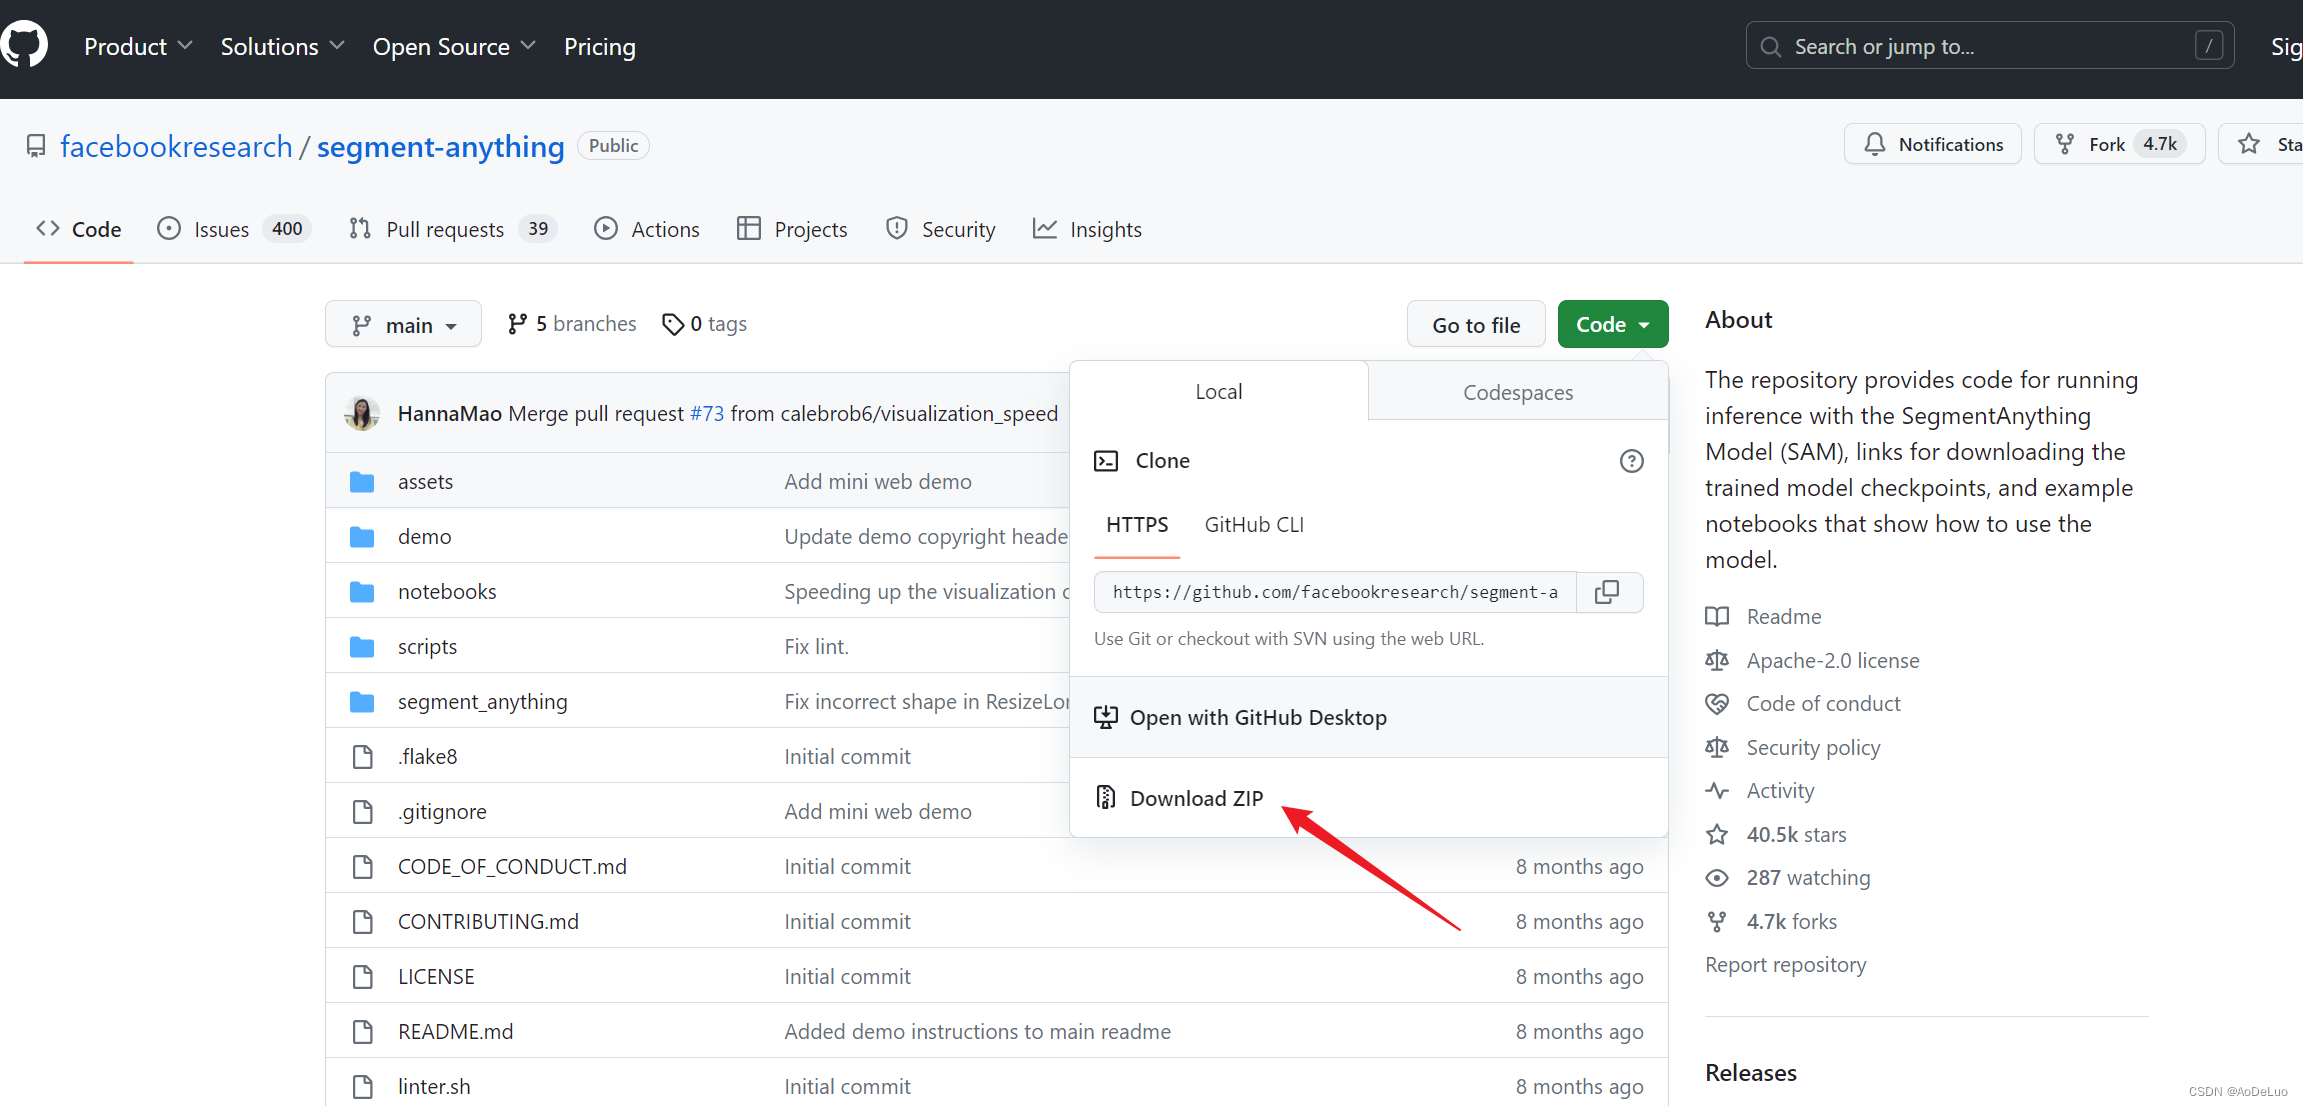Open the Solutions dropdown menu
This screenshot has height=1106, width=2303.
click(283, 47)
